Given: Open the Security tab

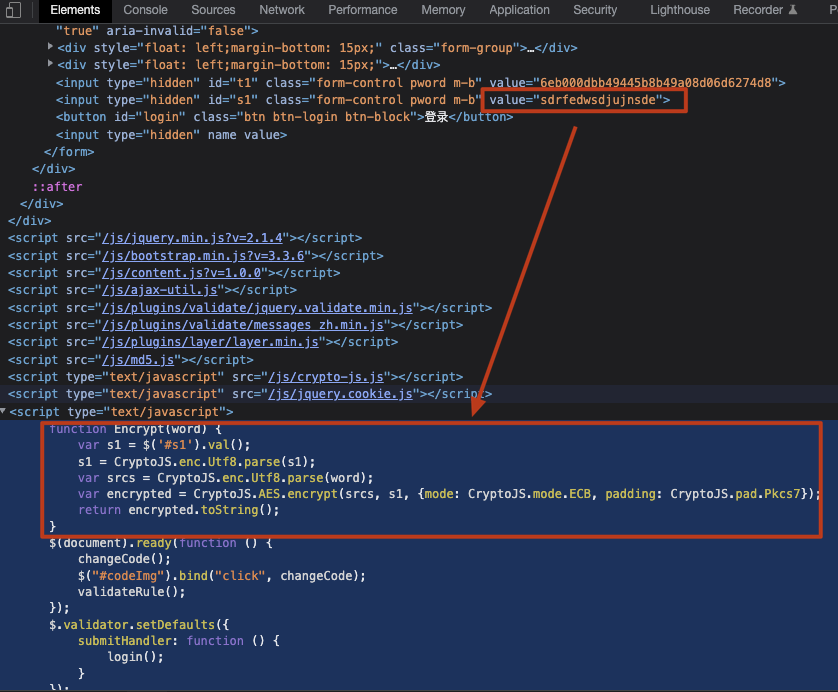Looking at the screenshot, I should tap(595, 10).
